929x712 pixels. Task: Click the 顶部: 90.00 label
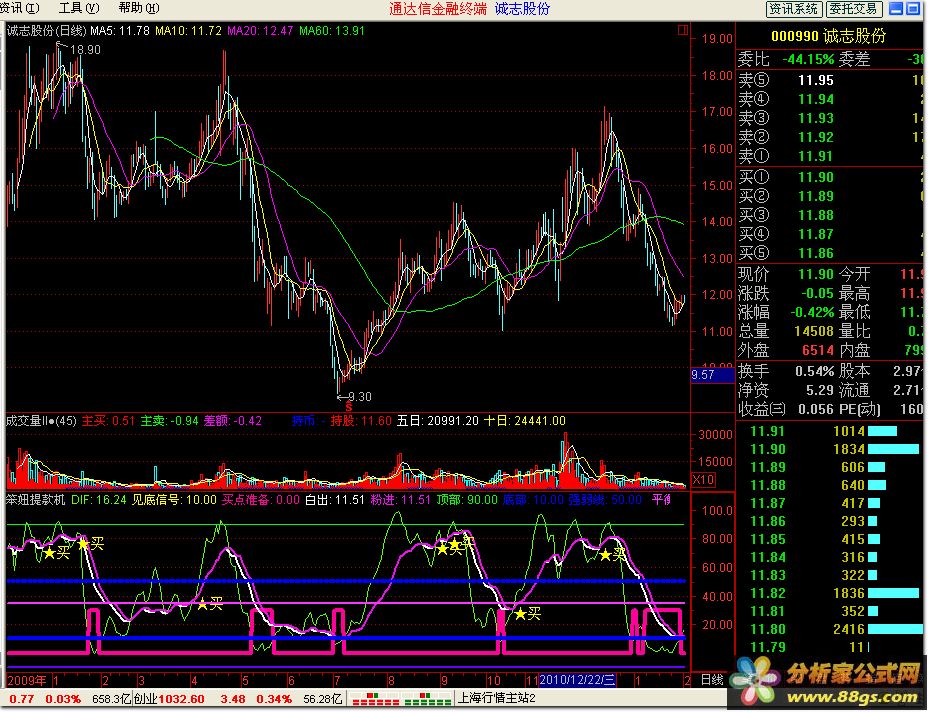pyautogui.click(x=467, y=499)
